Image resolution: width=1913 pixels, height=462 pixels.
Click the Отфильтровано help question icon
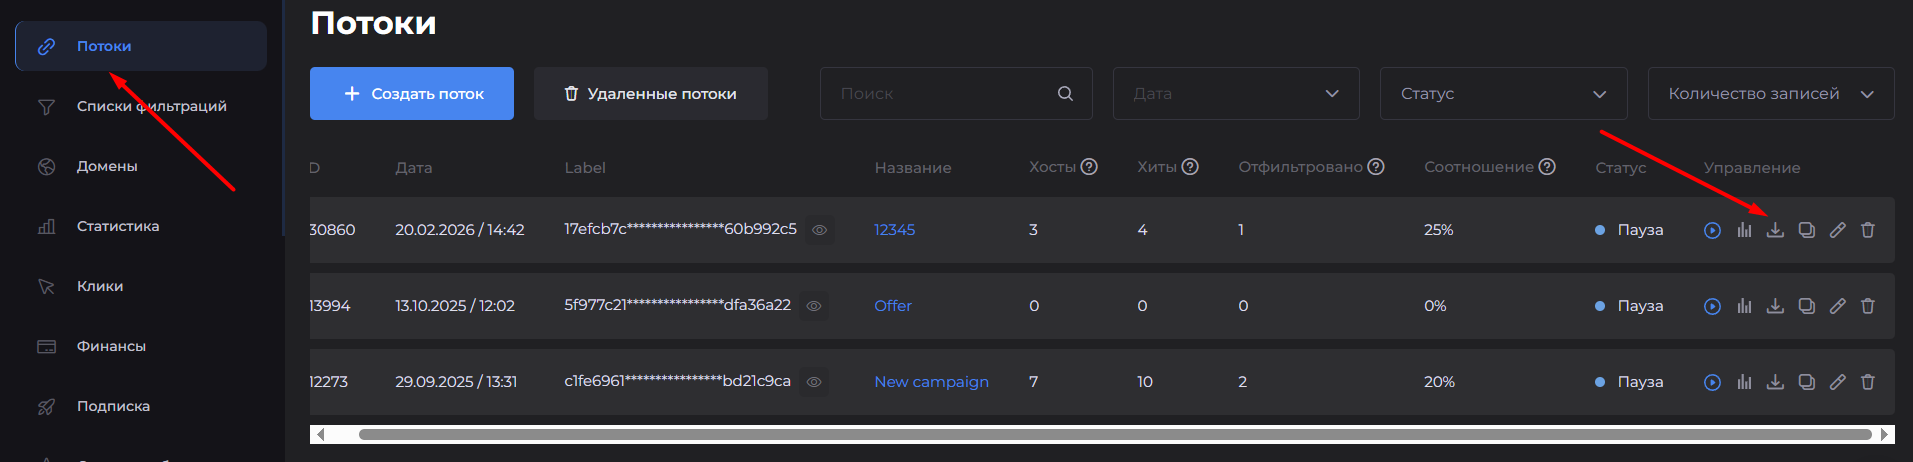pos(1376,167)
